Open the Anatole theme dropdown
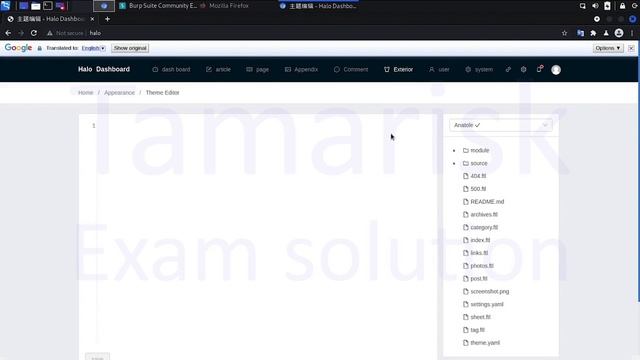 501,125
